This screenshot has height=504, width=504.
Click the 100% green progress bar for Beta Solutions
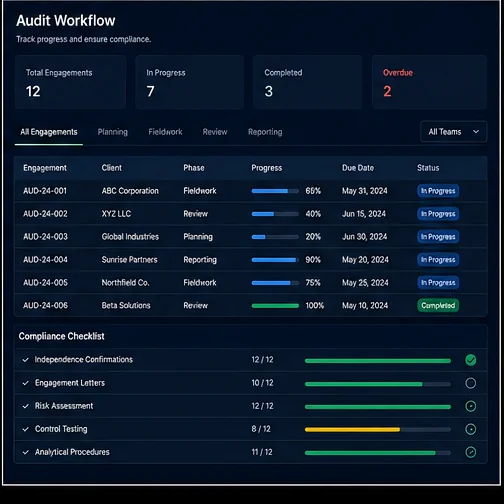coord(275,306)
